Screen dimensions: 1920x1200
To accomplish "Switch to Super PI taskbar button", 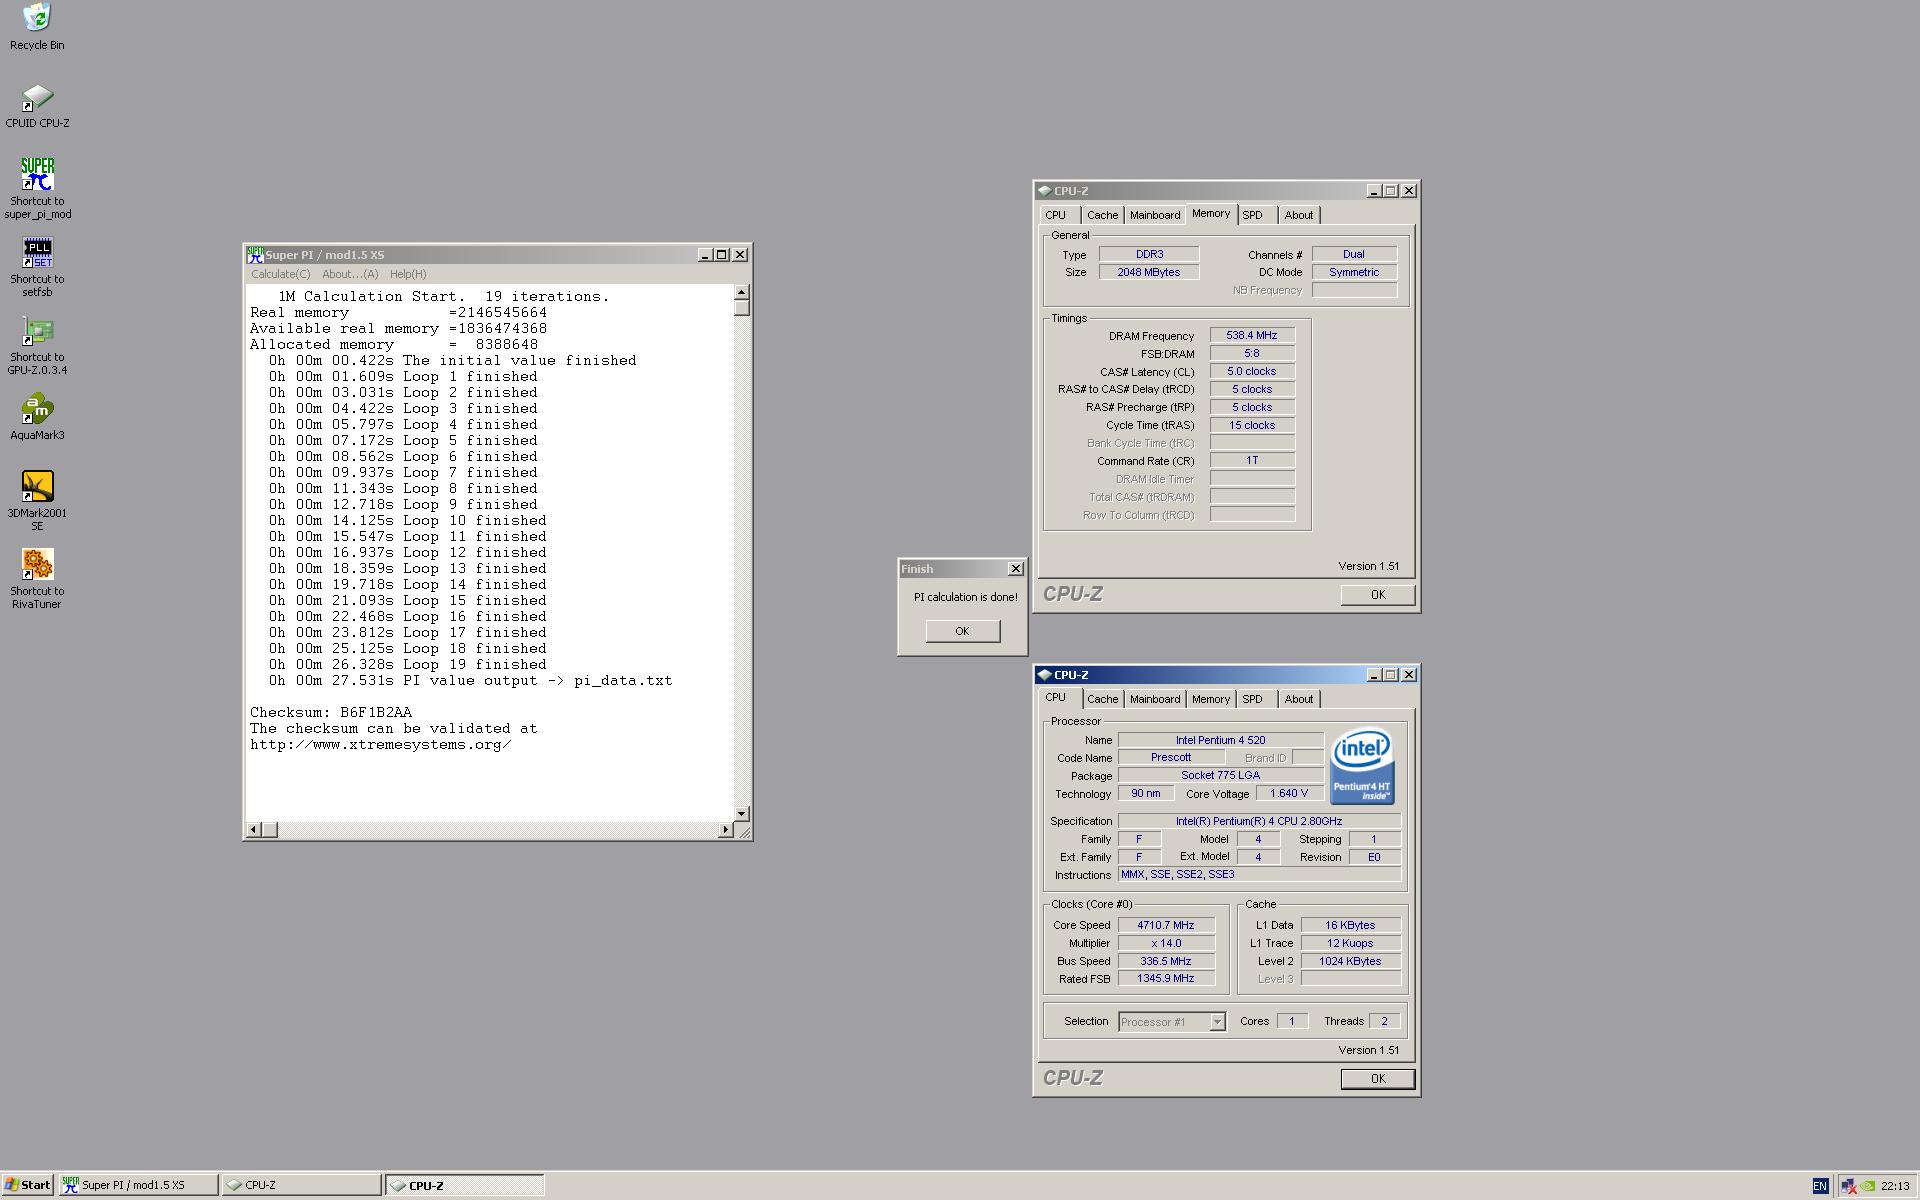I will (138, 1185).
